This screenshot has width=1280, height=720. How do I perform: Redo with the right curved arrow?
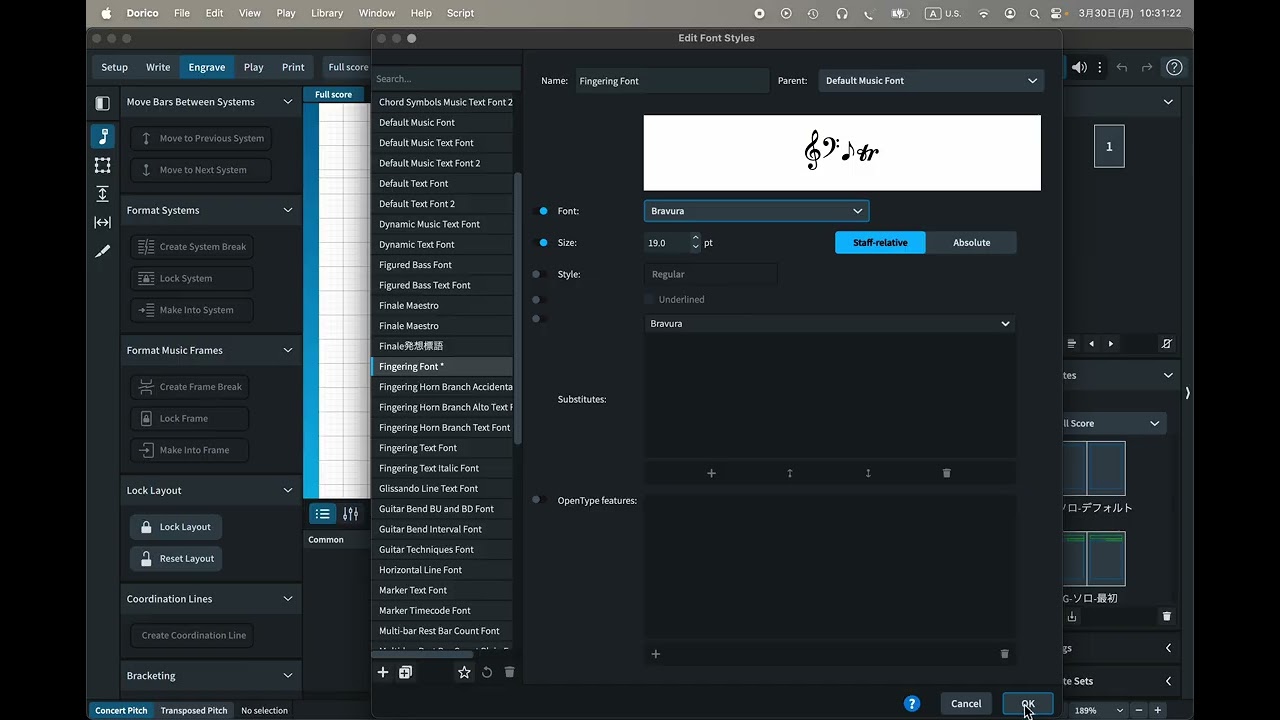click(x=1147, y=67)
